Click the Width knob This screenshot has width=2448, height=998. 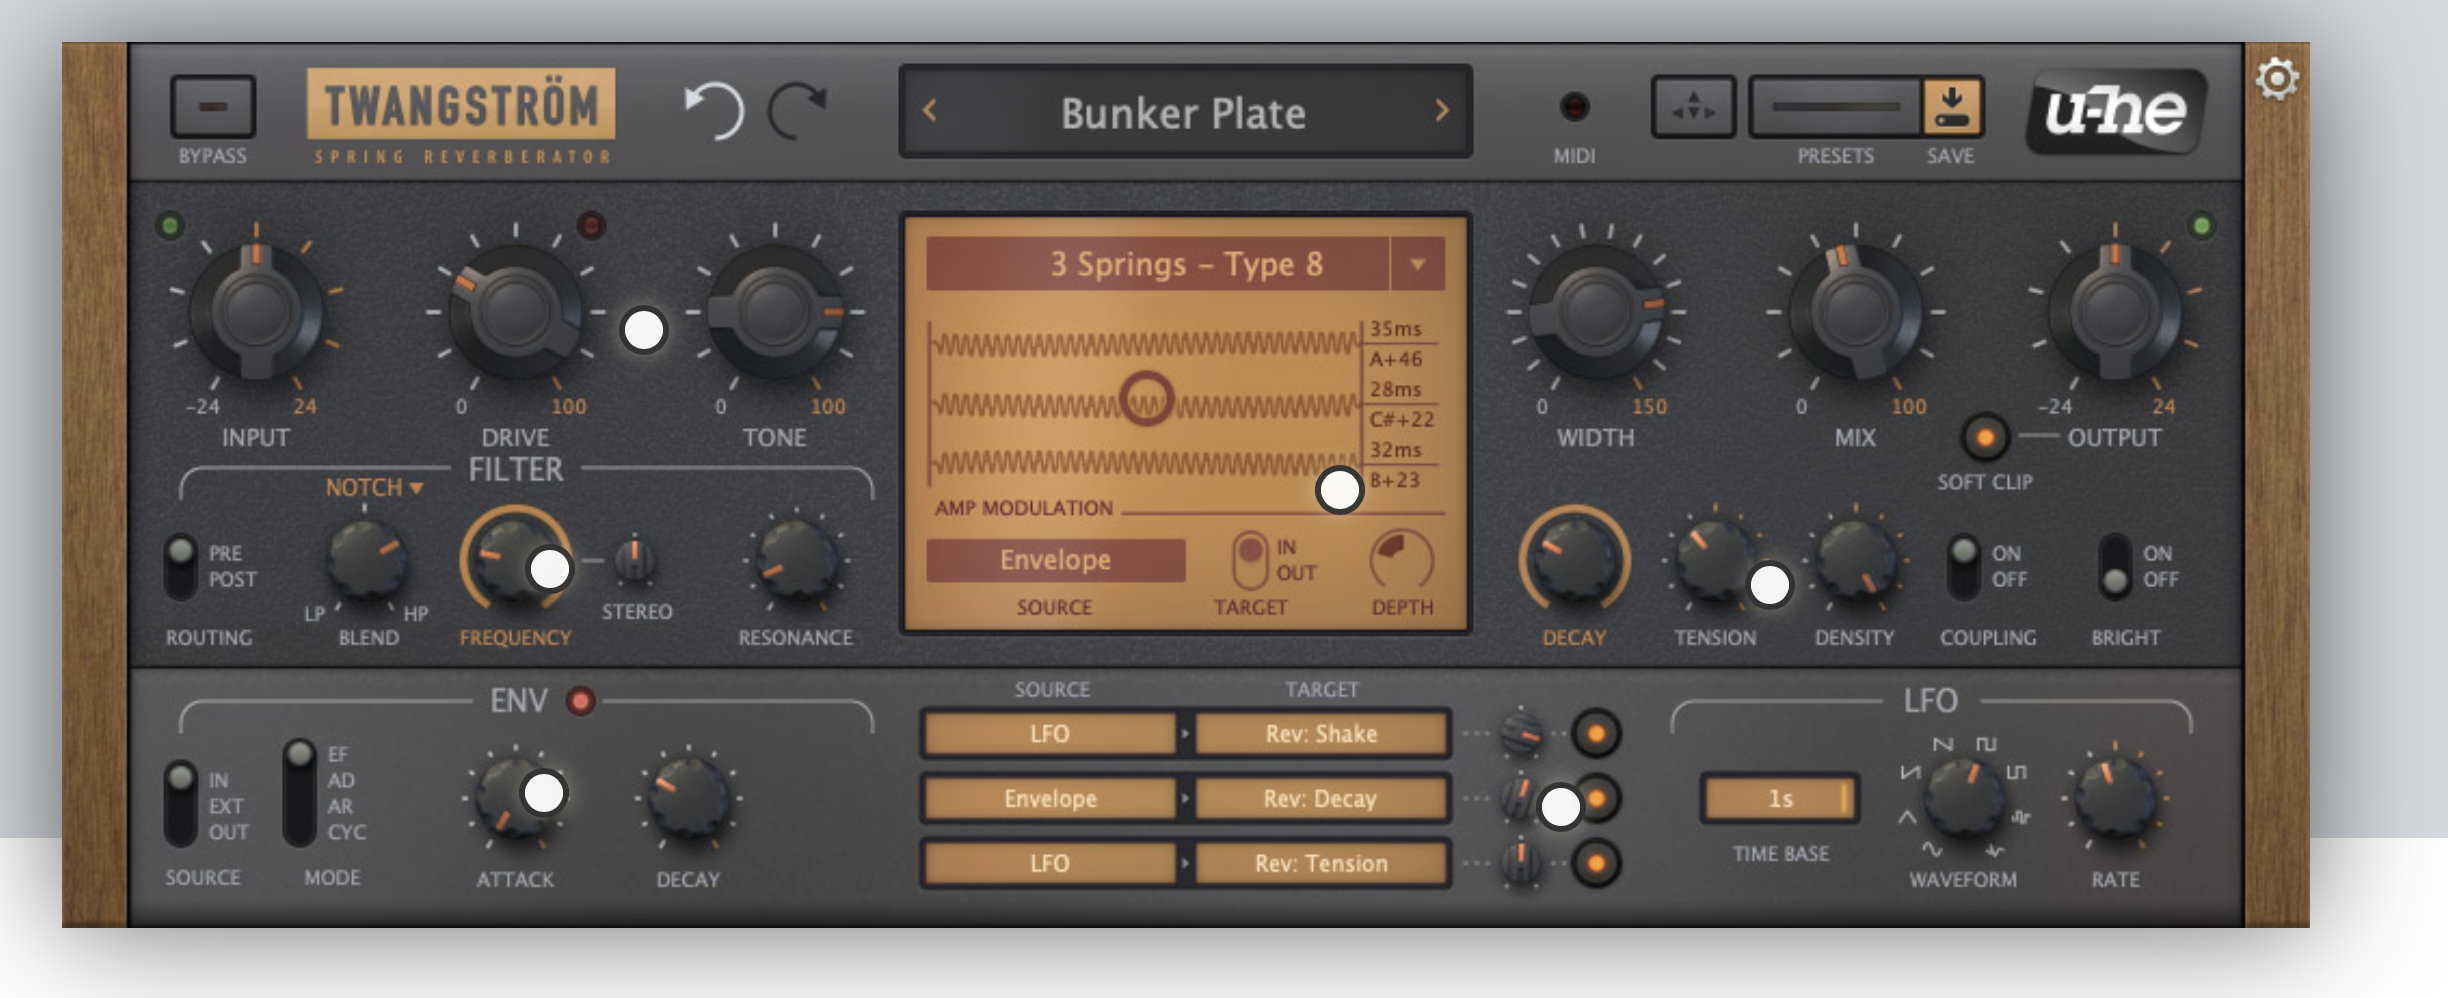pos(1596,311)
